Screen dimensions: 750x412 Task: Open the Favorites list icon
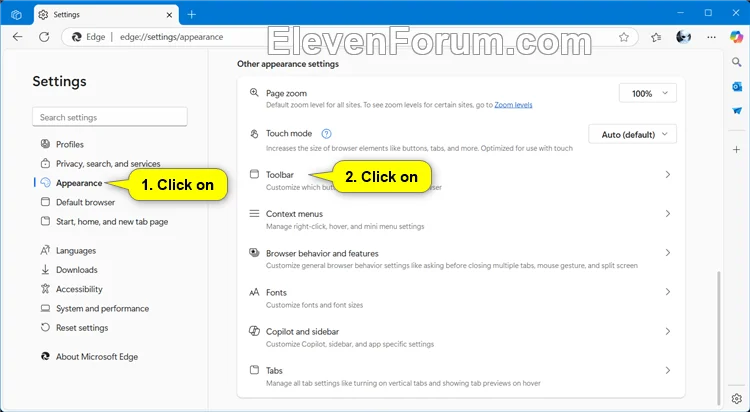(656, 37)
